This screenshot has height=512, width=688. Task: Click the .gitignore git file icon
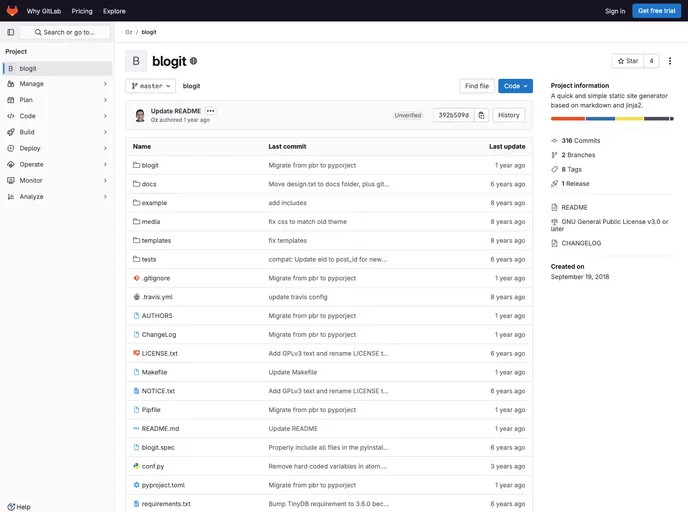tap(136, 278)
